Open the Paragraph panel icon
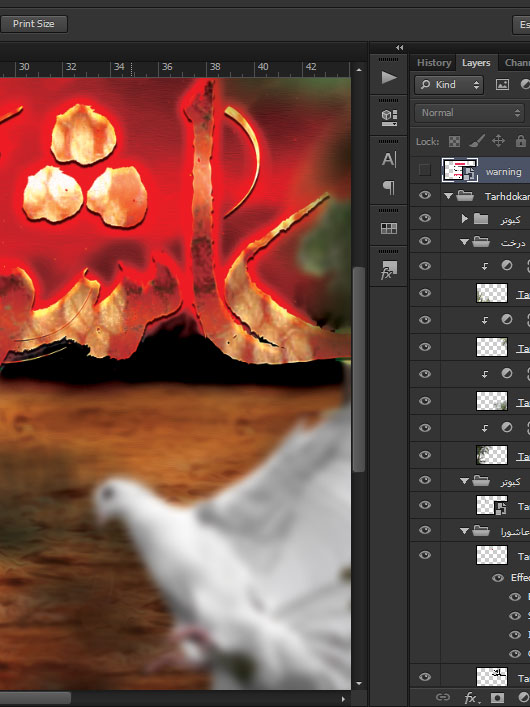Screen dimensions: 530x707 tap(389, 187)
